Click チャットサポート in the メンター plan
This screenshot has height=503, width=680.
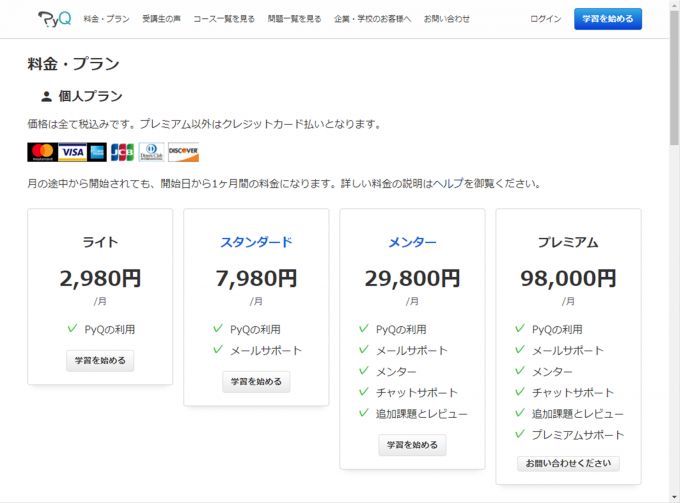tap(417, 393)
